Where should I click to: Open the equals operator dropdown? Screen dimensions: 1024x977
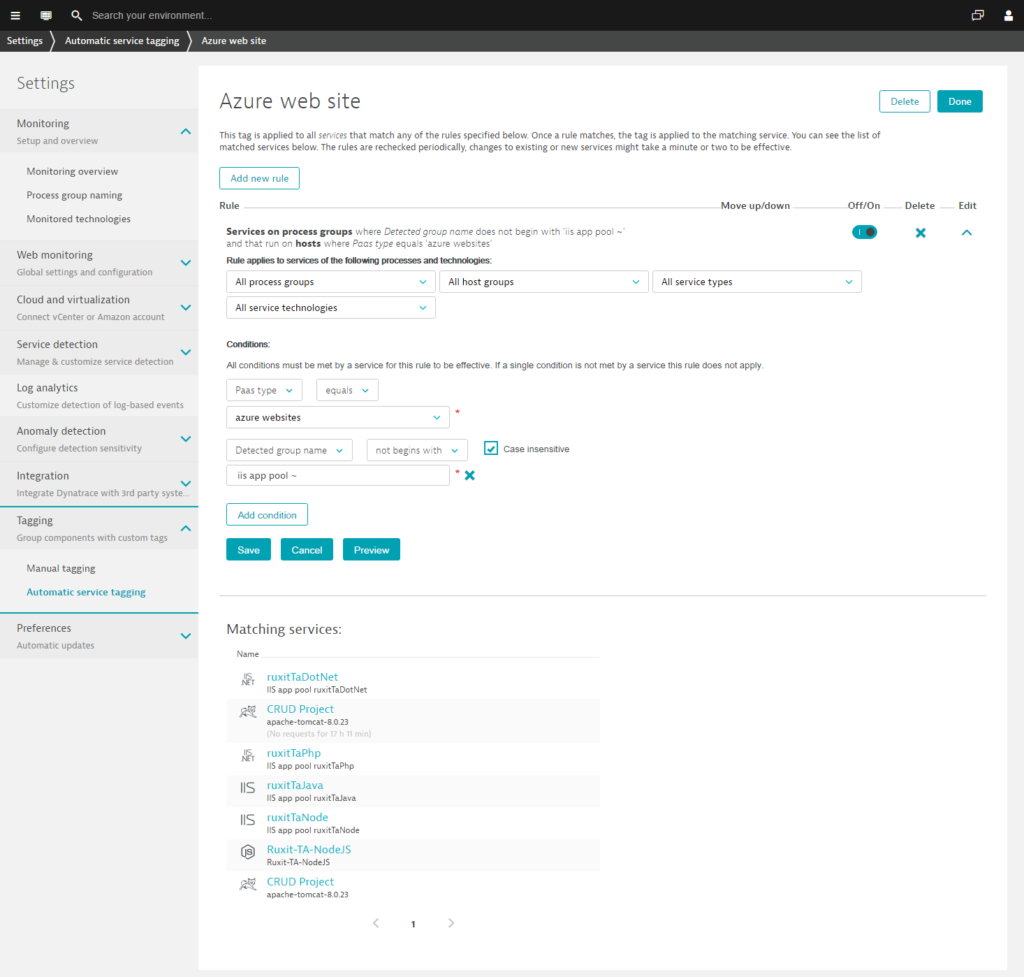tap(347, 390)
